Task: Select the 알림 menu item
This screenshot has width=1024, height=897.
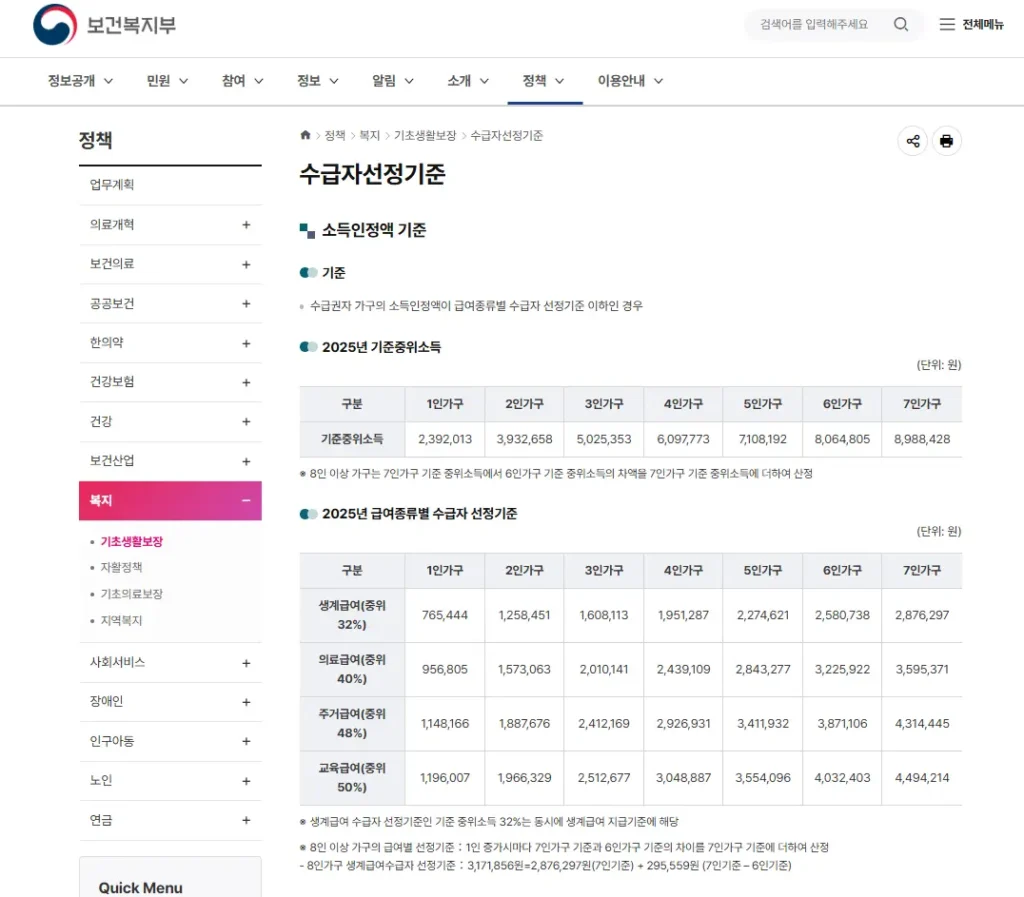Action: pos(384,81)
